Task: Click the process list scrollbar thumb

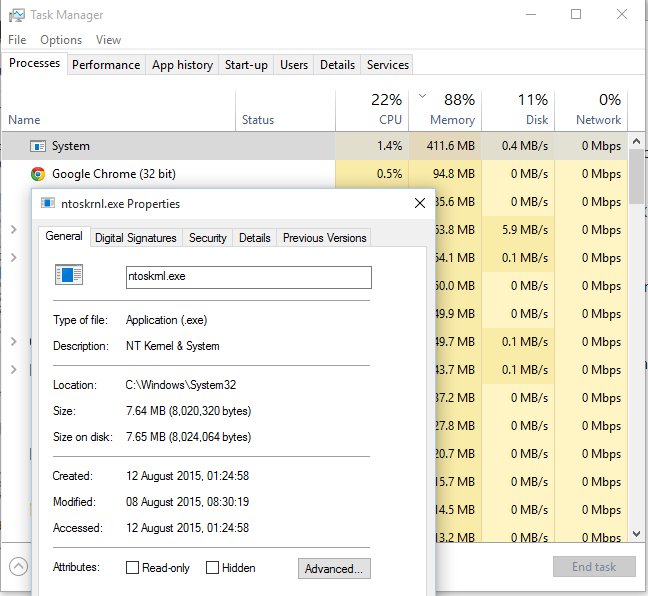Action: click(636, 176)
